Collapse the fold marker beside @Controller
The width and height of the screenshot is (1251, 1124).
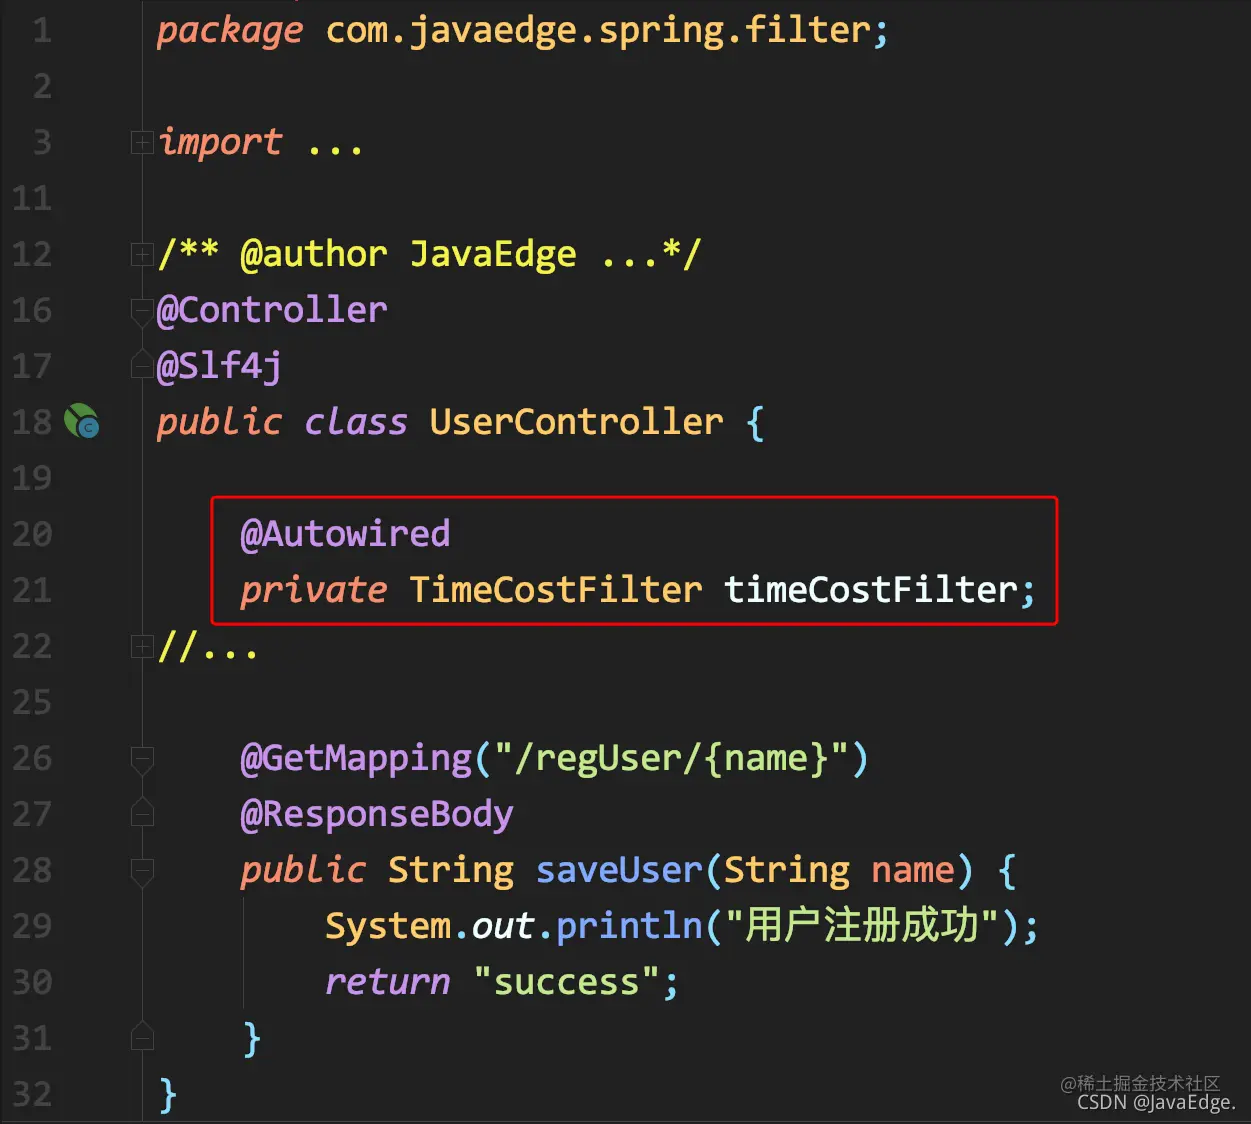pos(141,312)
